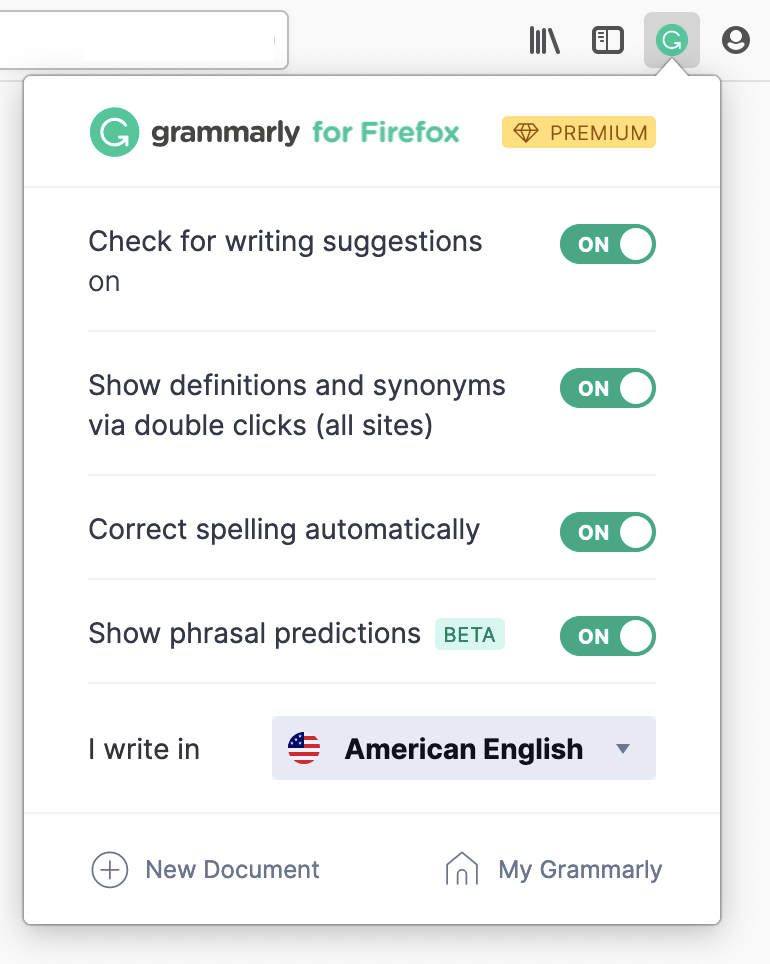Click the PREMIUM badge
This screenshot has height=964, width=770.
579,133
